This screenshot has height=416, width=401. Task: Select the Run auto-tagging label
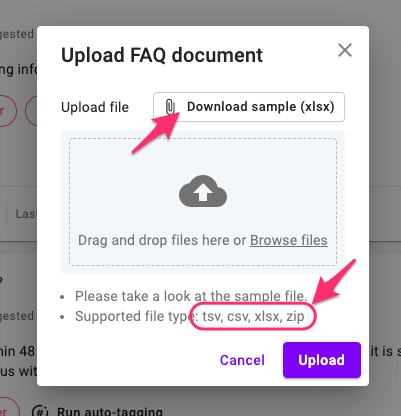[x=110, y=411]
